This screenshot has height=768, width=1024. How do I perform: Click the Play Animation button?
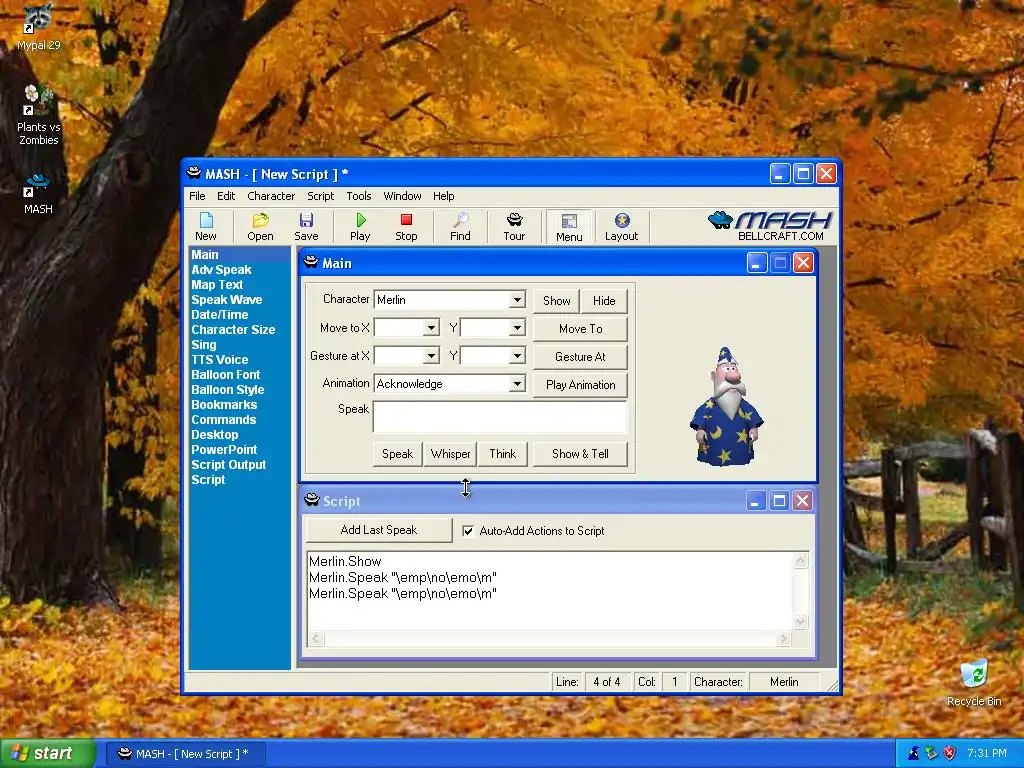pyautogui.click(x=581, y=385)
